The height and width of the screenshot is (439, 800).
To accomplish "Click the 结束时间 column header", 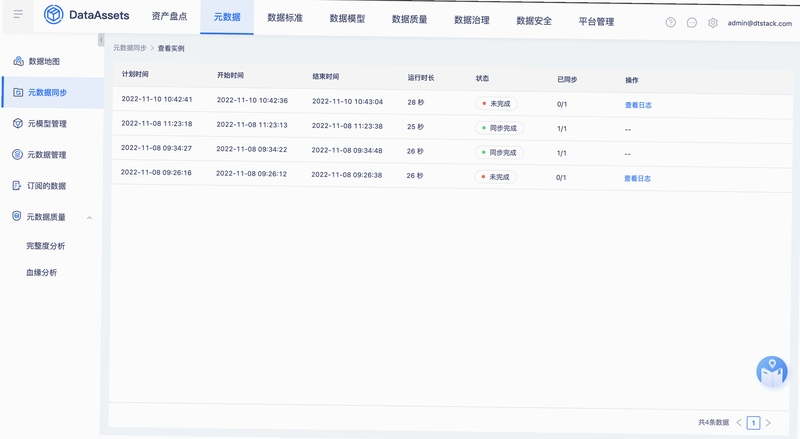I will pyautogui.click(x=326, y=77).
